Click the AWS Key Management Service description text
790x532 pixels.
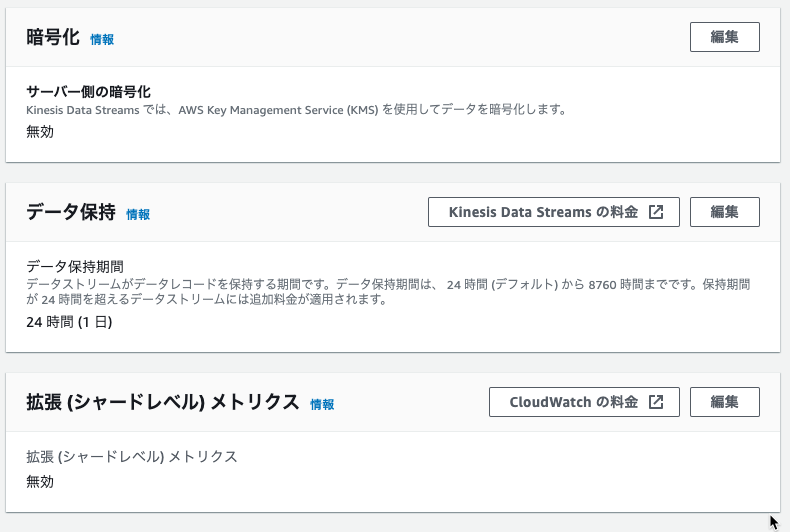(x=297, y=110)
